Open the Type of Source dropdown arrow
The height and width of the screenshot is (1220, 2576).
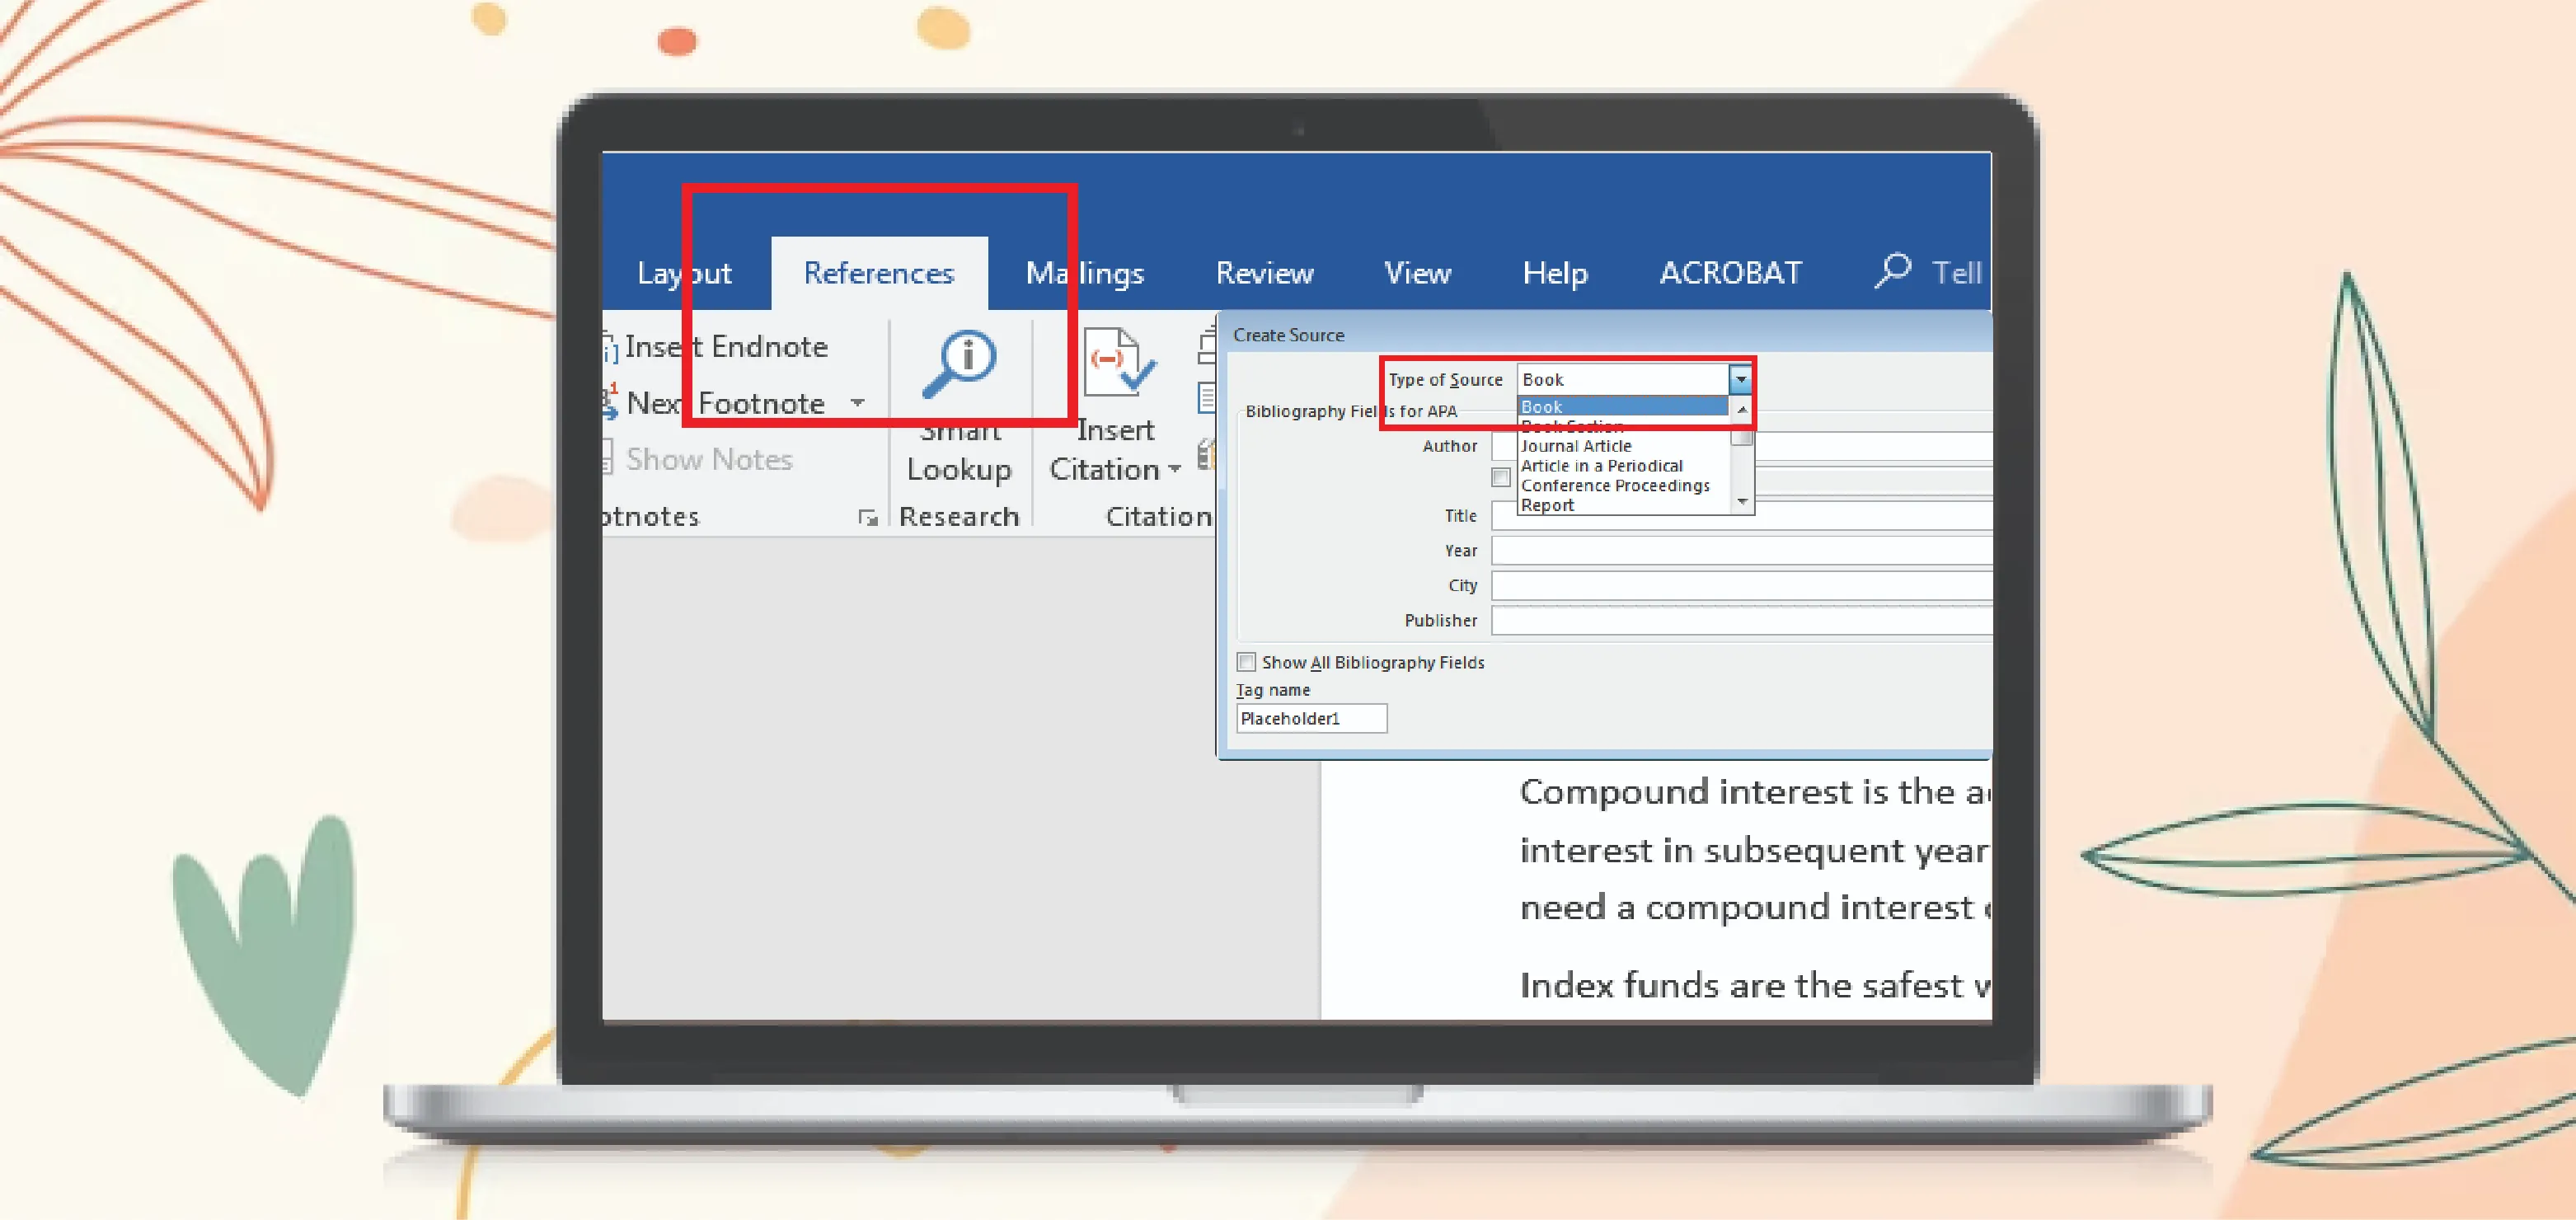pyautogui.click(x=1740, y=379)
